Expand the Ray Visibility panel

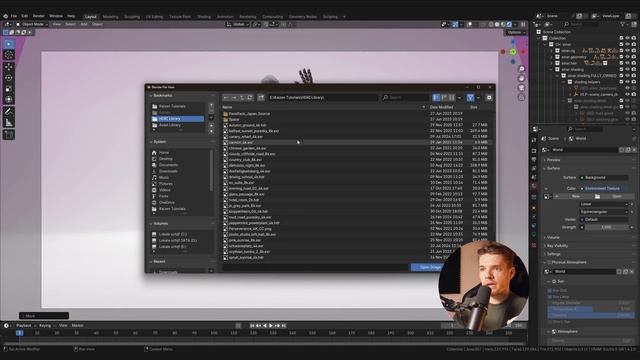pyautogui.click(x=556, y=246)
